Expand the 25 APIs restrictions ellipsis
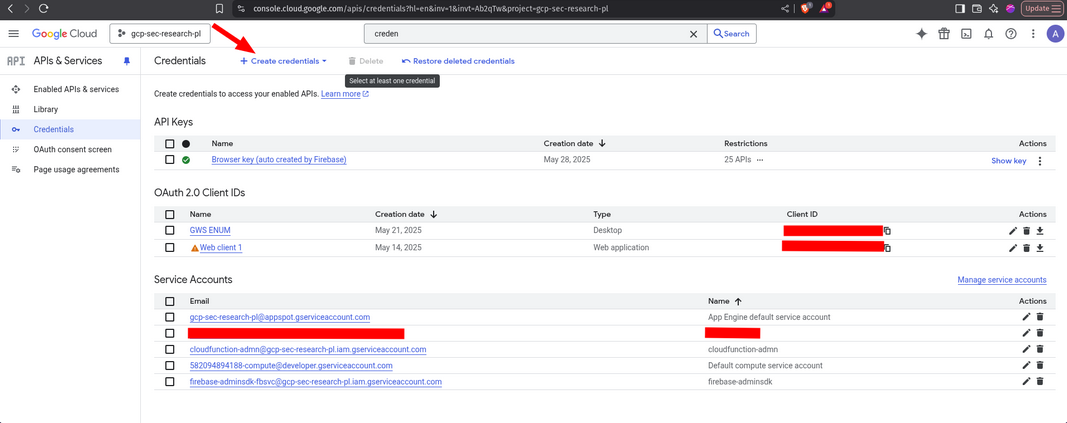 760,160
